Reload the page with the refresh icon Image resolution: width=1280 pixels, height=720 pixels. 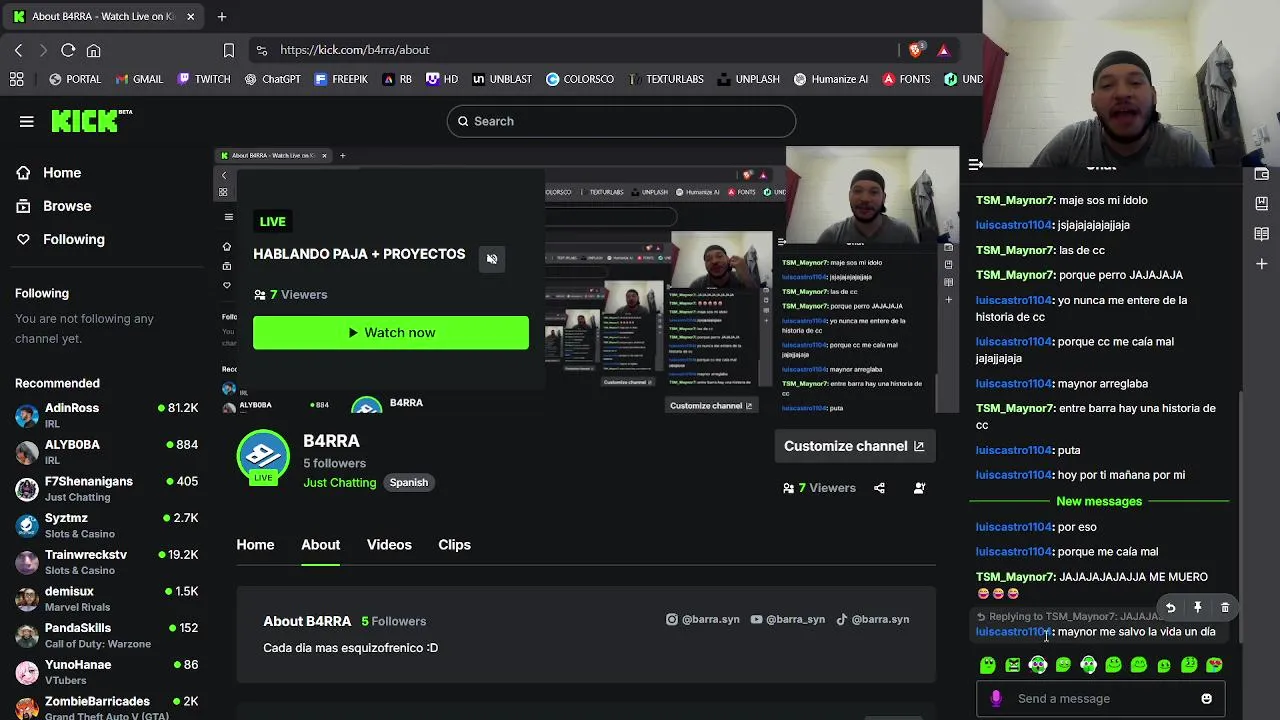coord(68,50)
